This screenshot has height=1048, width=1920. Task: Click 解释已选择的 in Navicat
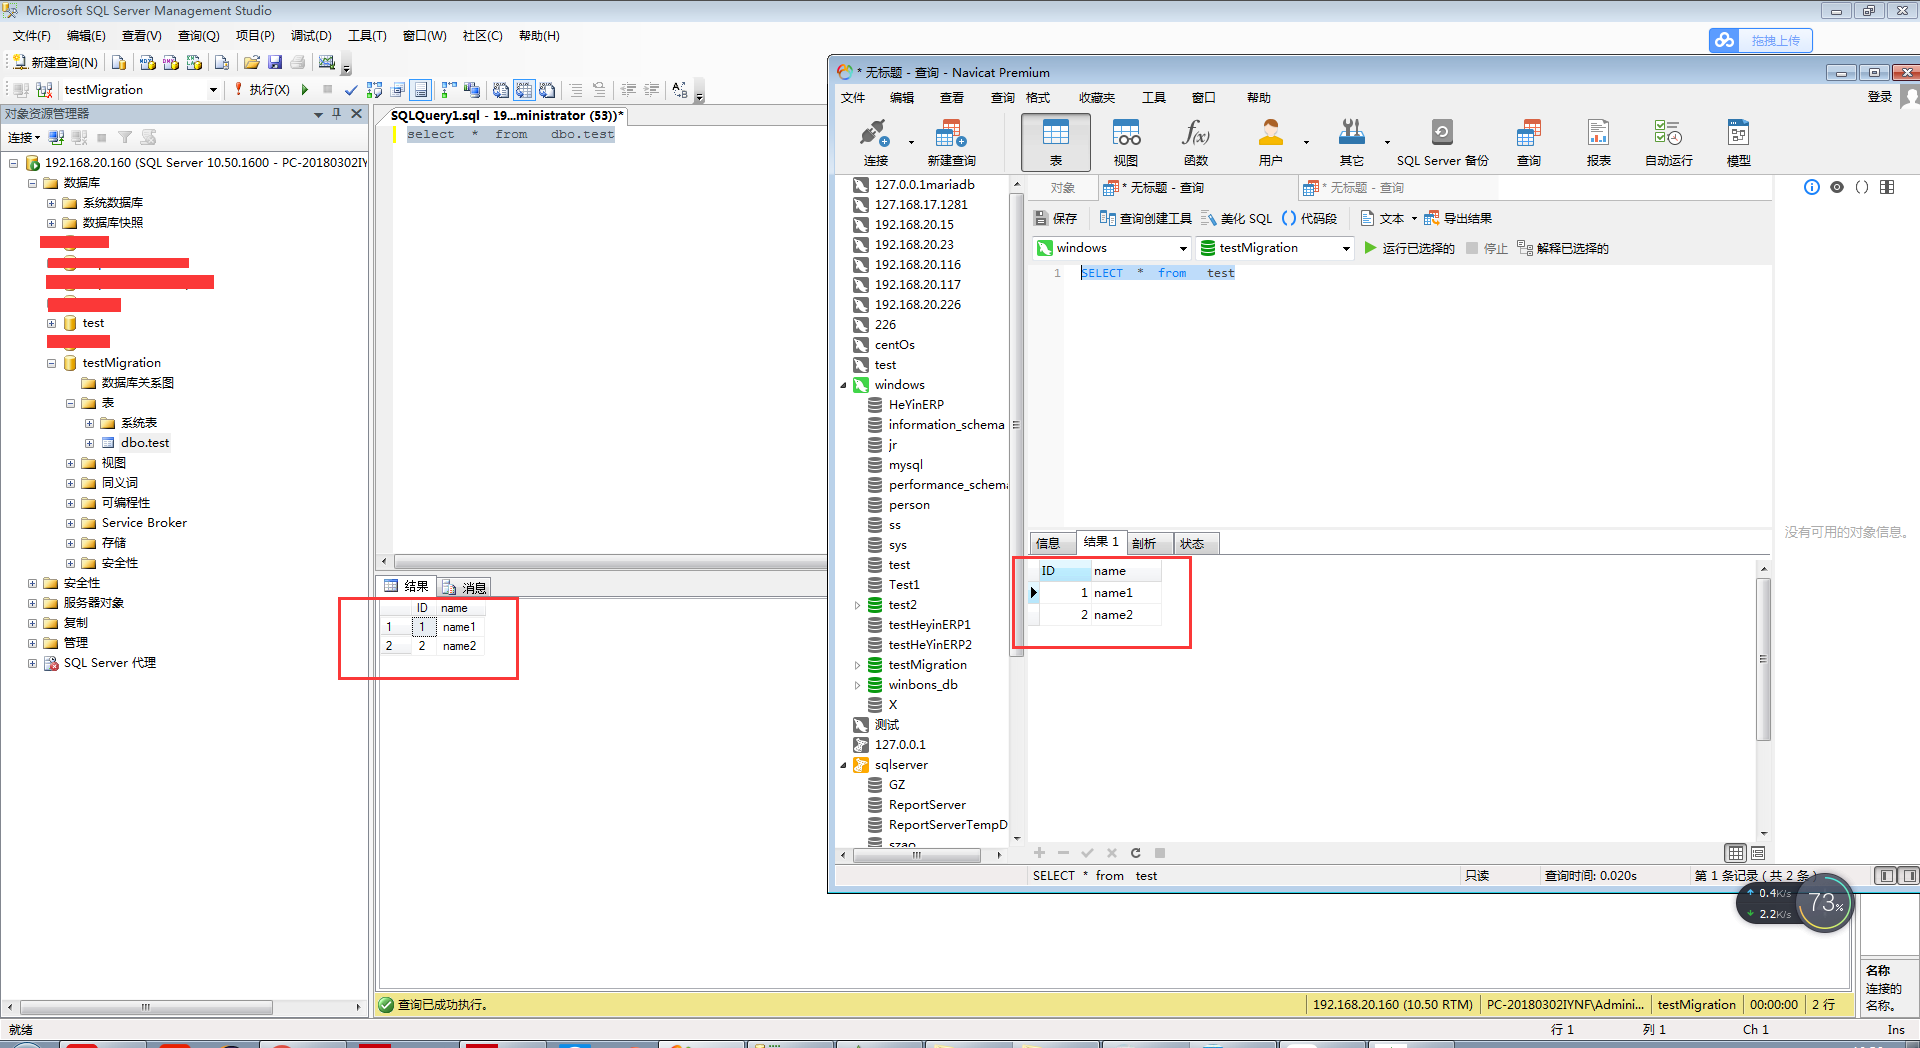pyautogui.click(x=1563, y=248)
